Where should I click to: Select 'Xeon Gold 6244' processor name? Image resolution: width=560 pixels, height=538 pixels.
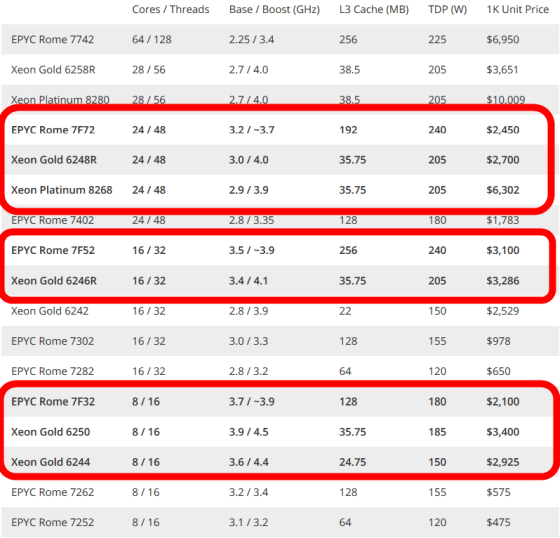[x=50, y=462]
